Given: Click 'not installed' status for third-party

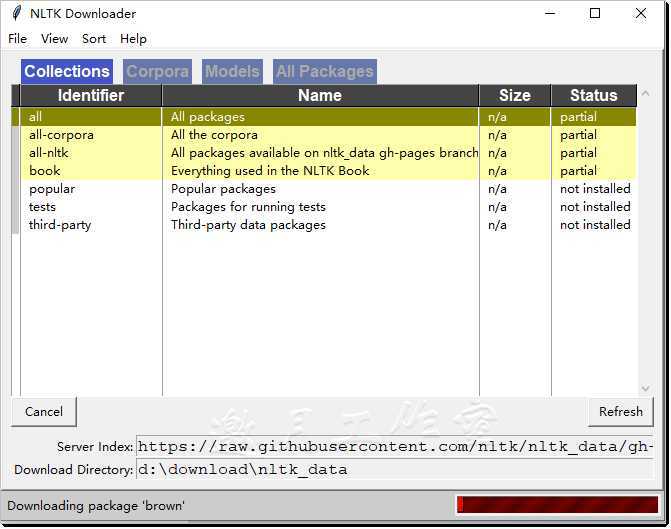Looking at the screenshot, I should pos(595,225).
